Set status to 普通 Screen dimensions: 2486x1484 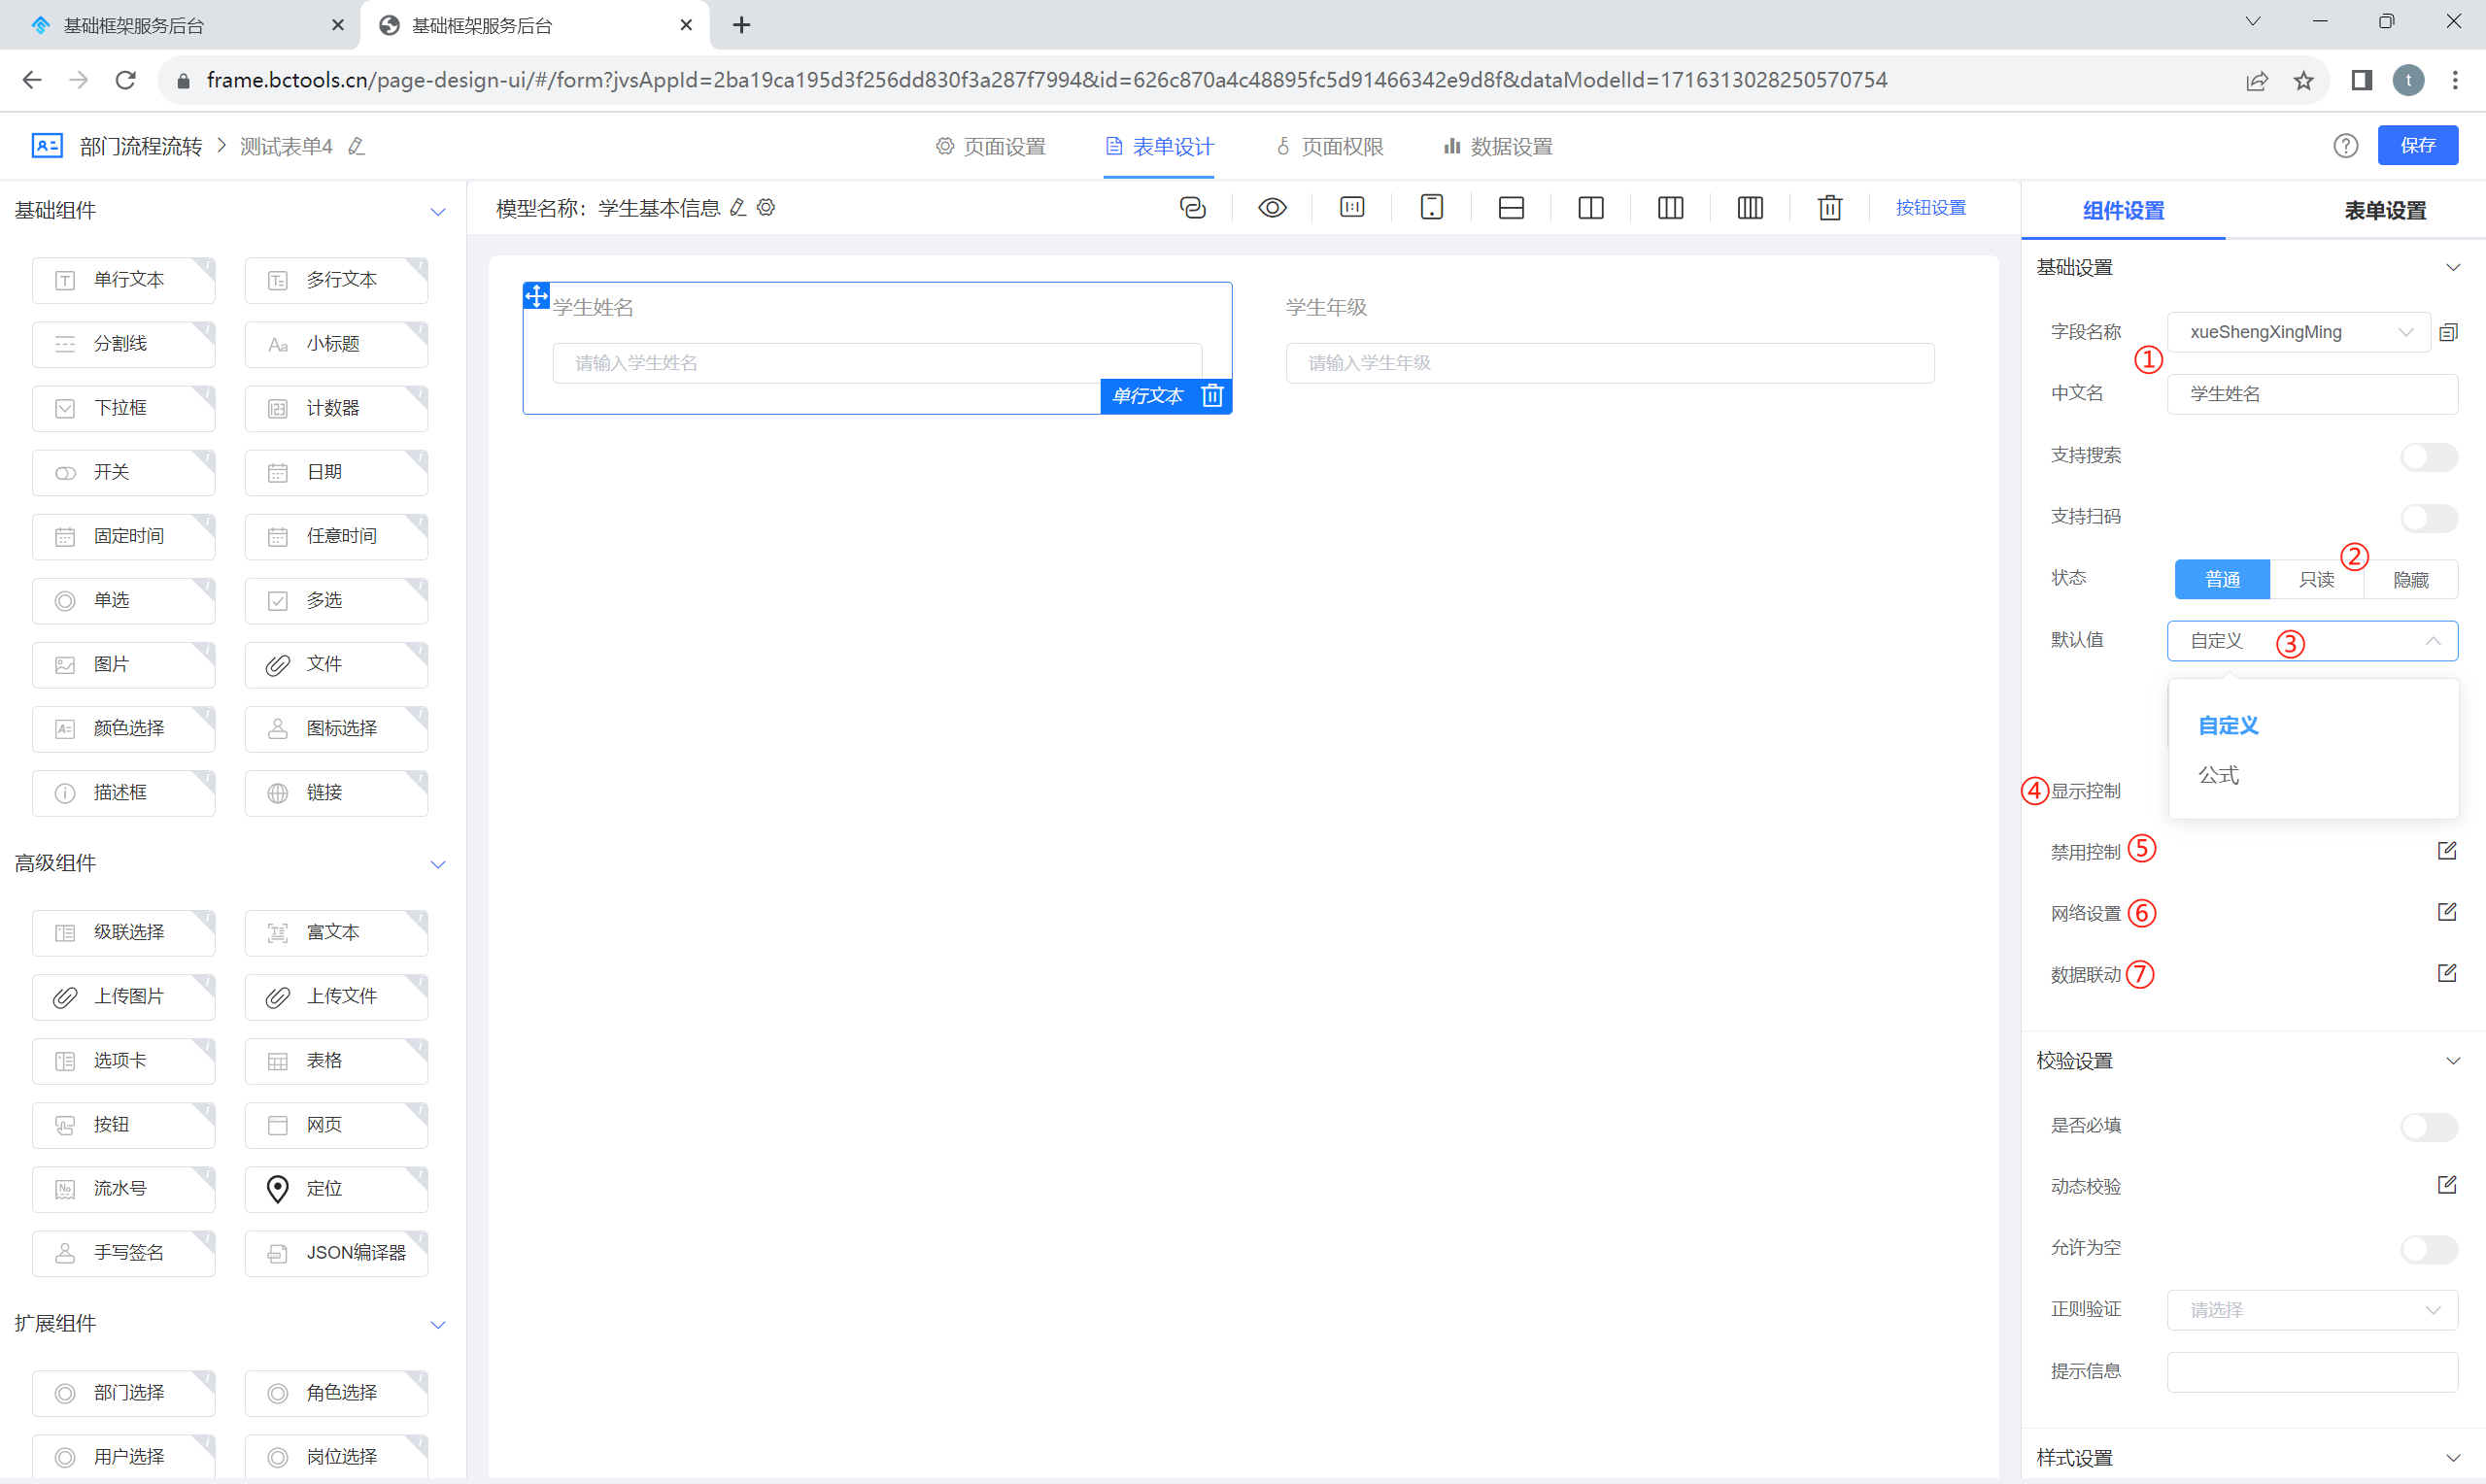coord(2222,579)
